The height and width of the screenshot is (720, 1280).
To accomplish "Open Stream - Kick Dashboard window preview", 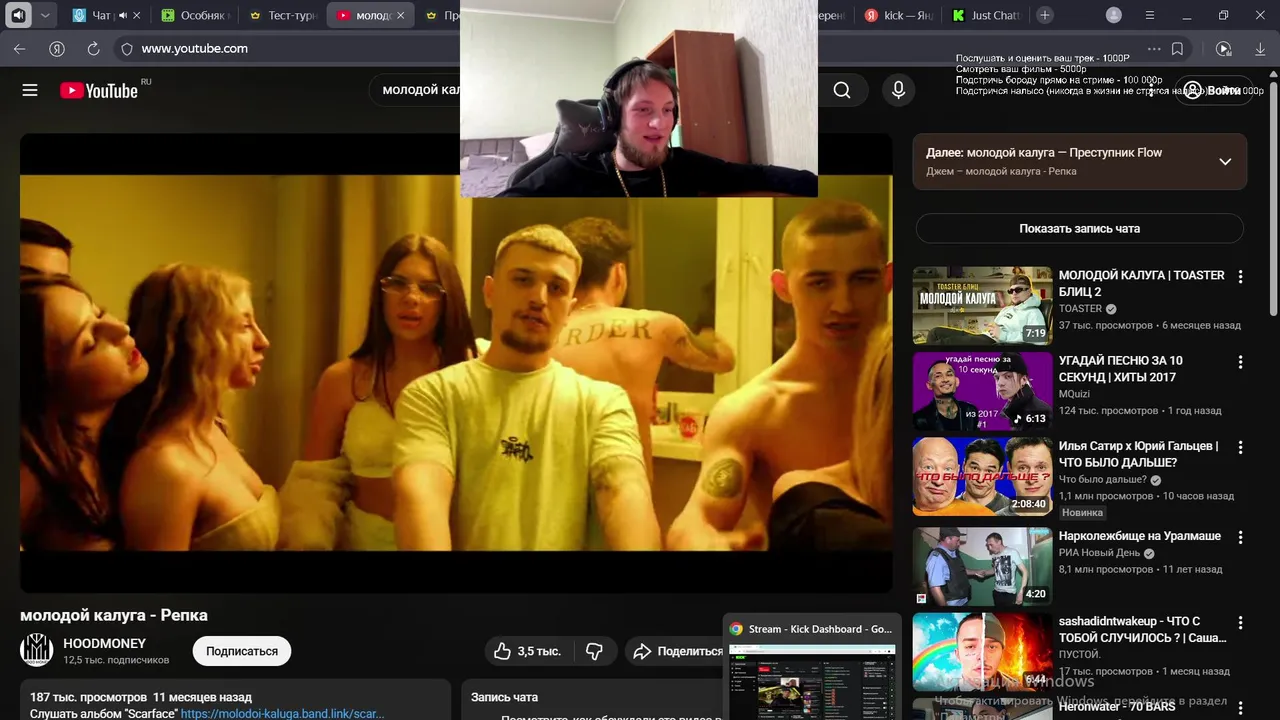I will [812, 668].
